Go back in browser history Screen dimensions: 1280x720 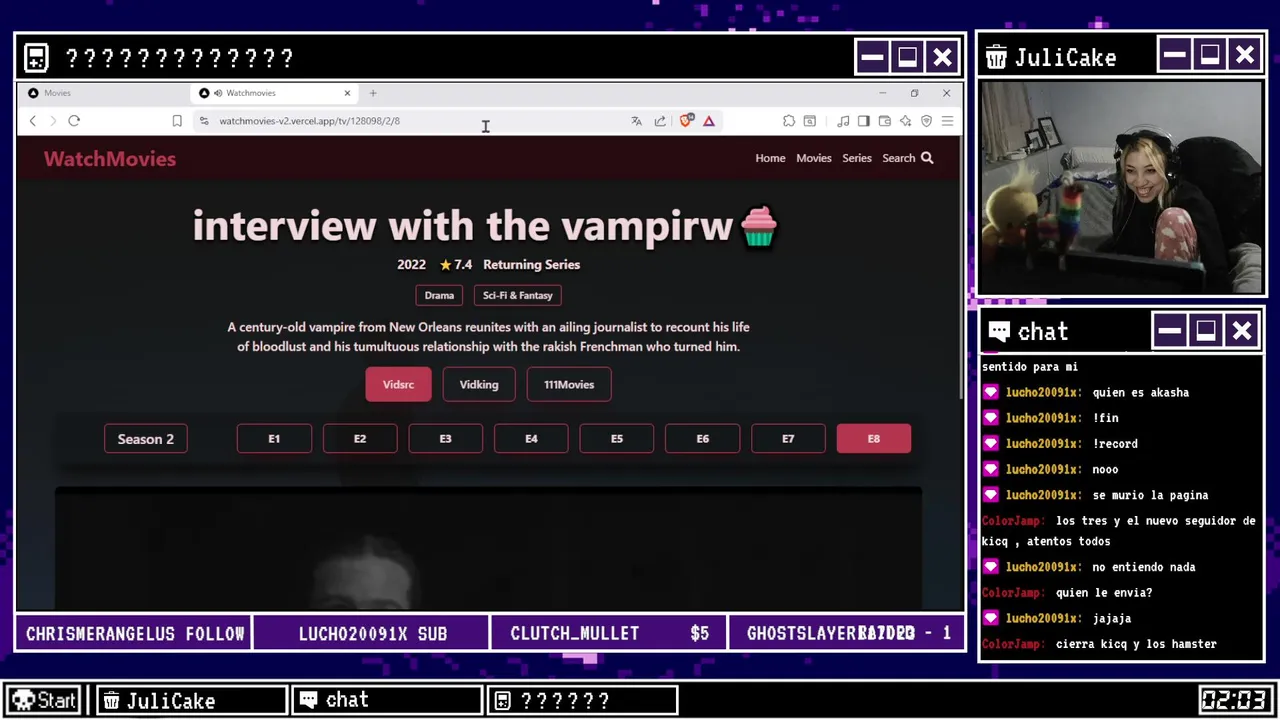tap(32, 121)
